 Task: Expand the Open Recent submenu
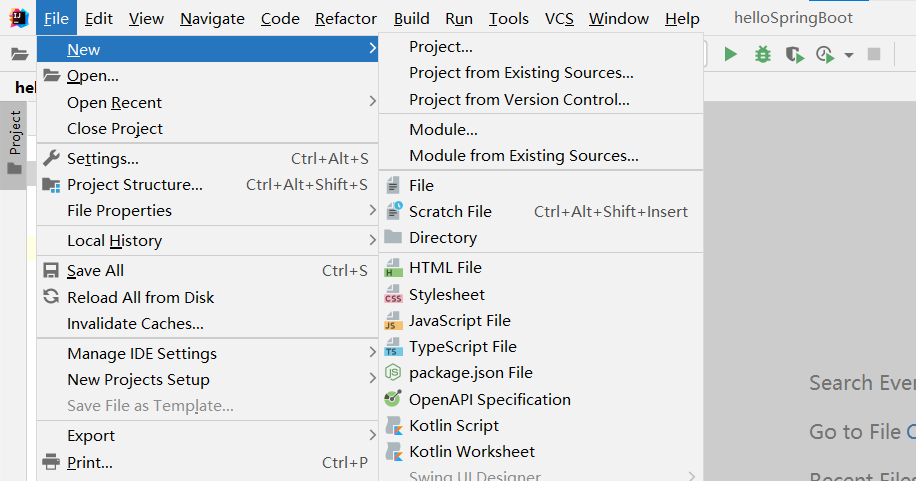(114, 102)
